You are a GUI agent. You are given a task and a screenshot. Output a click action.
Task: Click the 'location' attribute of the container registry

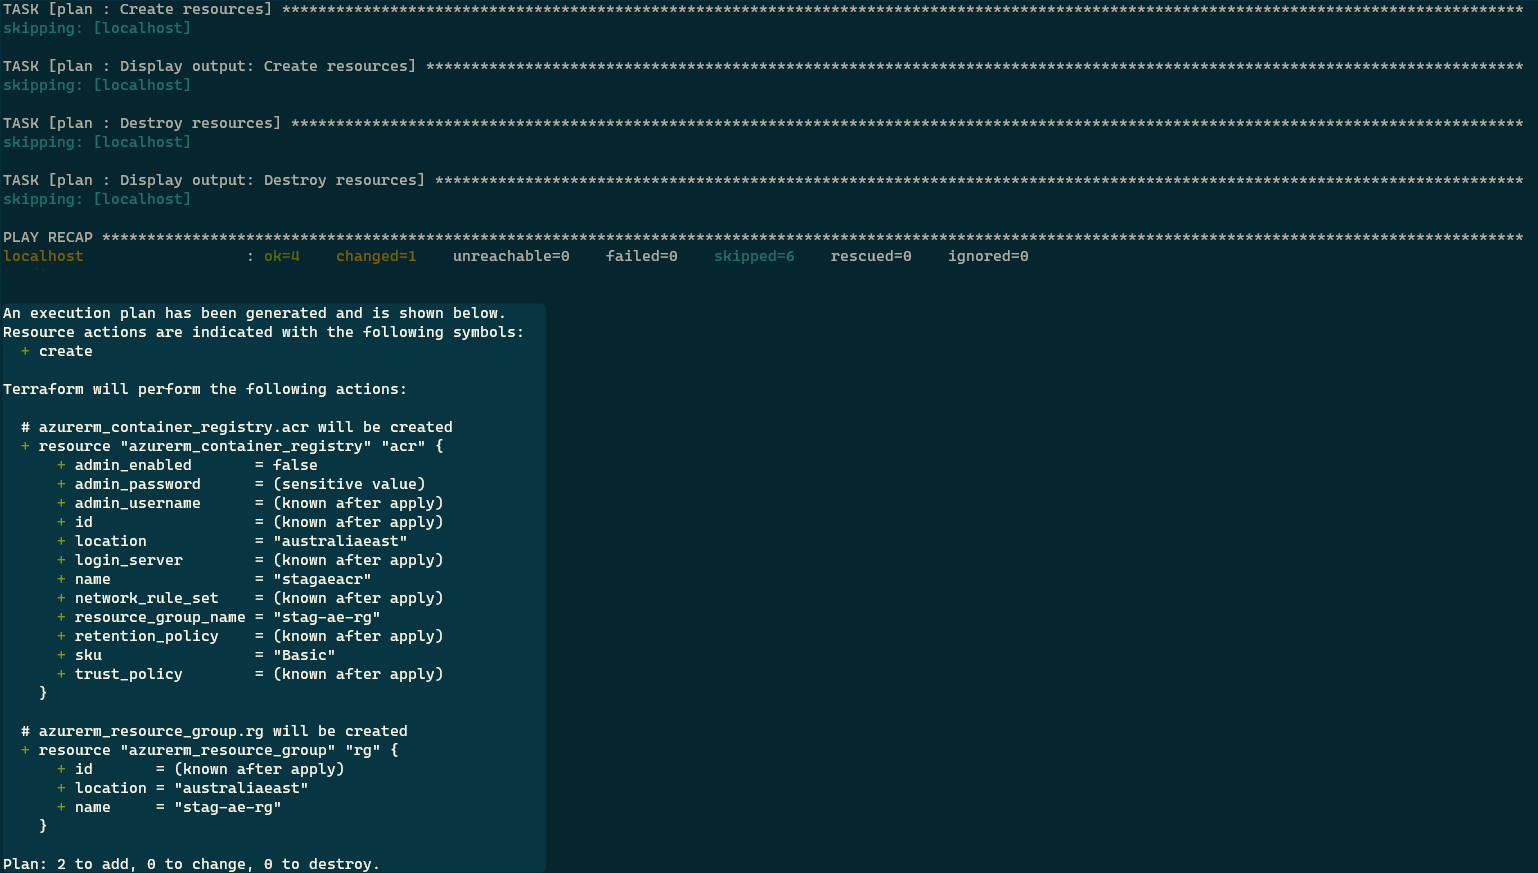[x=111, y=541]
